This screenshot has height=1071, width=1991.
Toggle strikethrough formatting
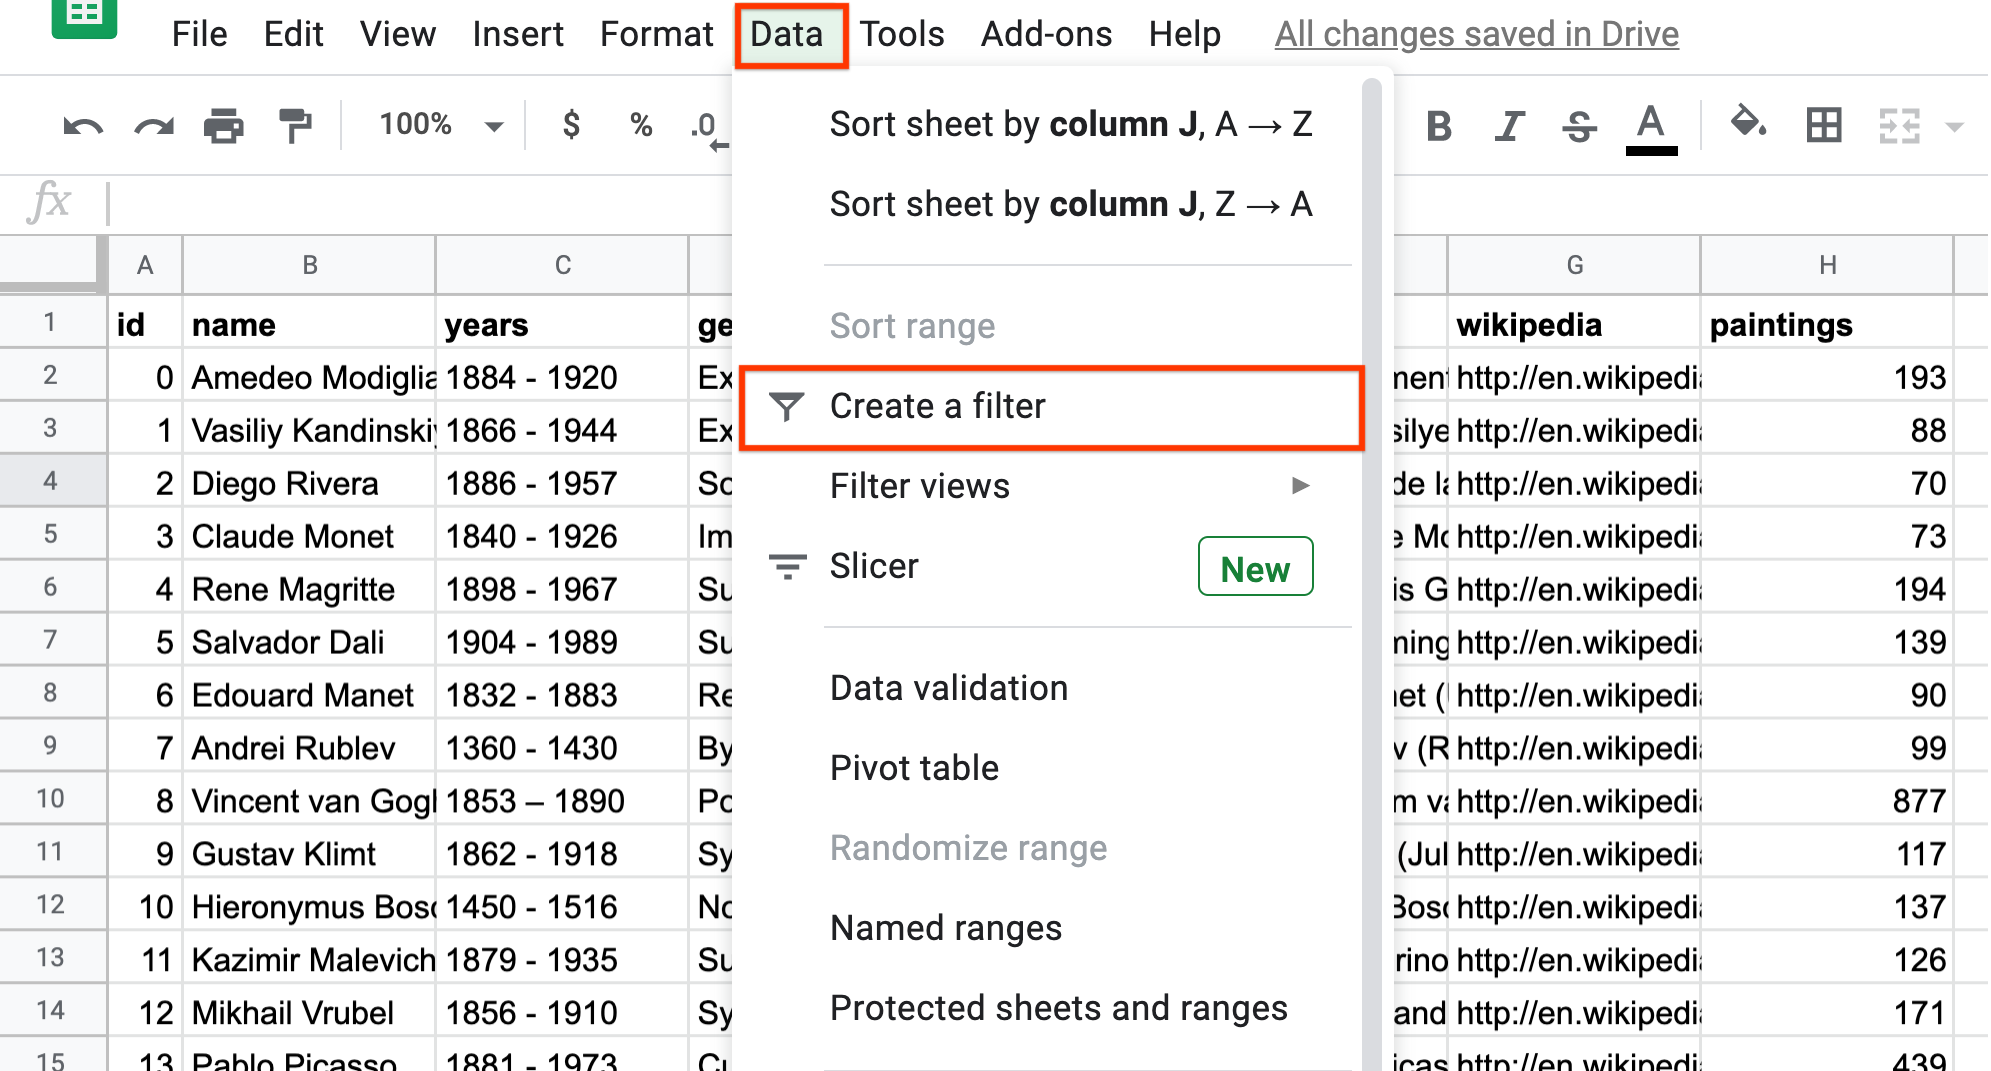tap(1580, 126)
